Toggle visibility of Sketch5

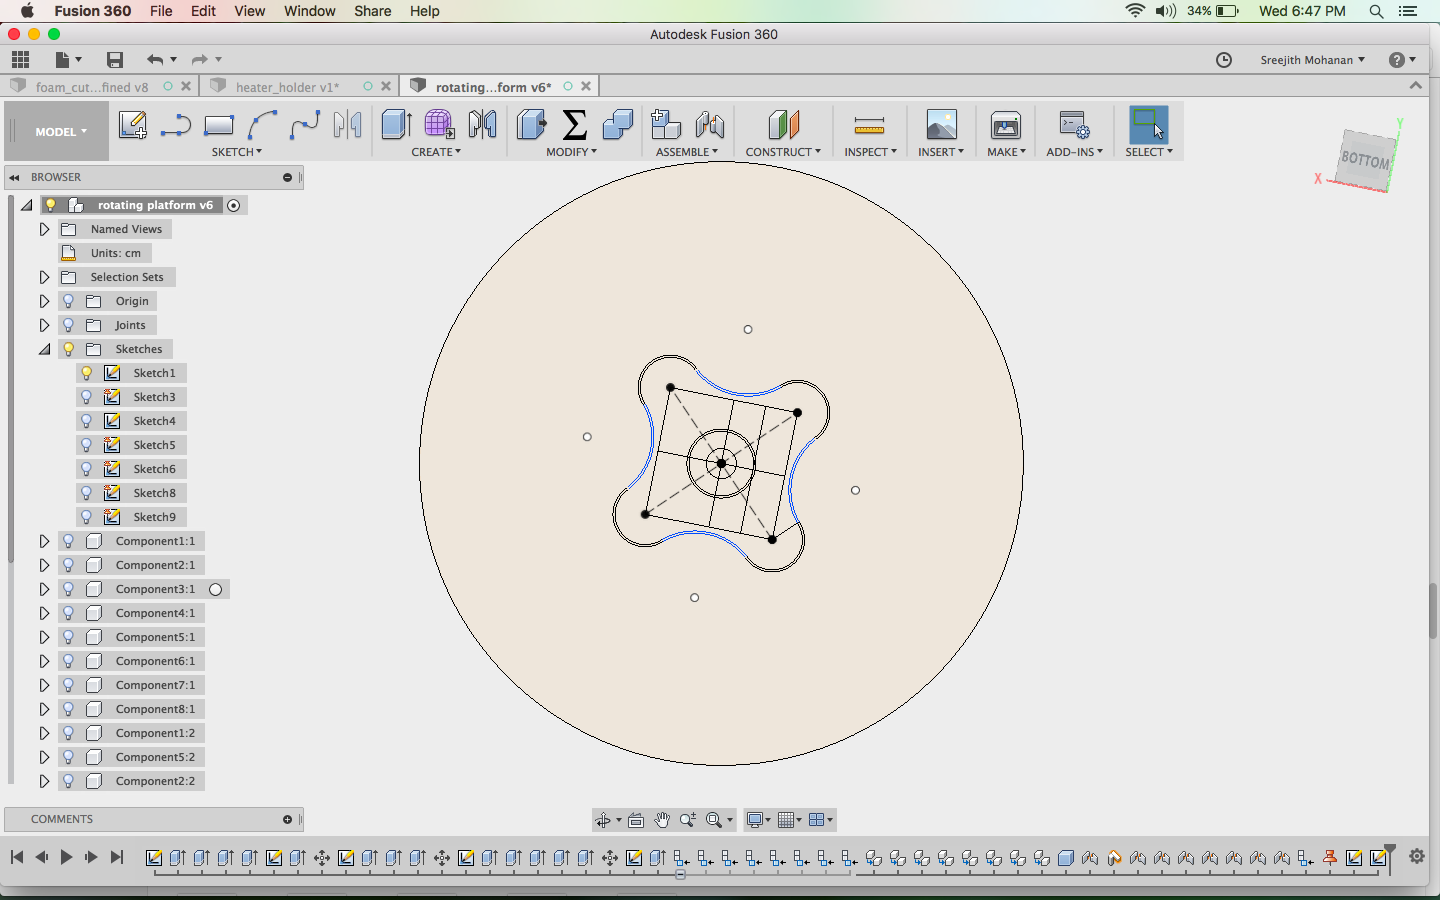[x=87, y=445]
